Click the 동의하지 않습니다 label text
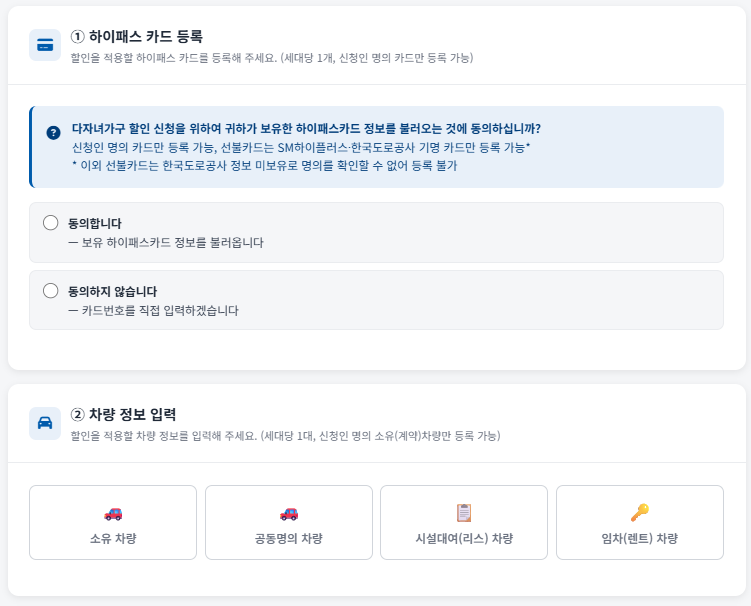 click(113, 291)
